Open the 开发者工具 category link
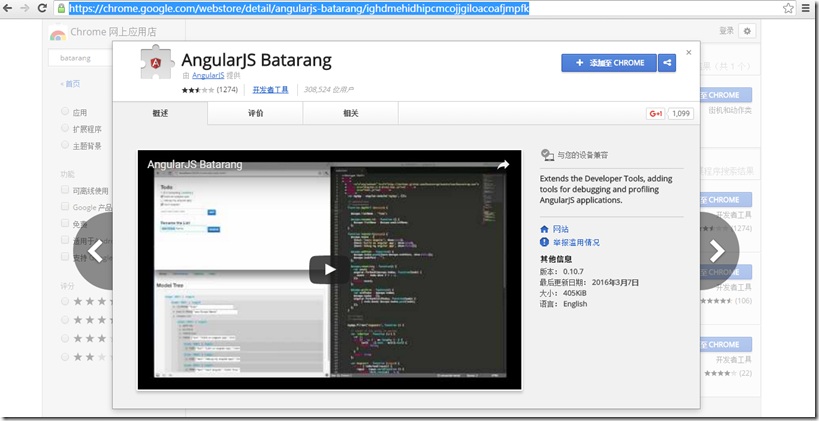This screenshot has width=819, height=421. [x=271, y=90]
